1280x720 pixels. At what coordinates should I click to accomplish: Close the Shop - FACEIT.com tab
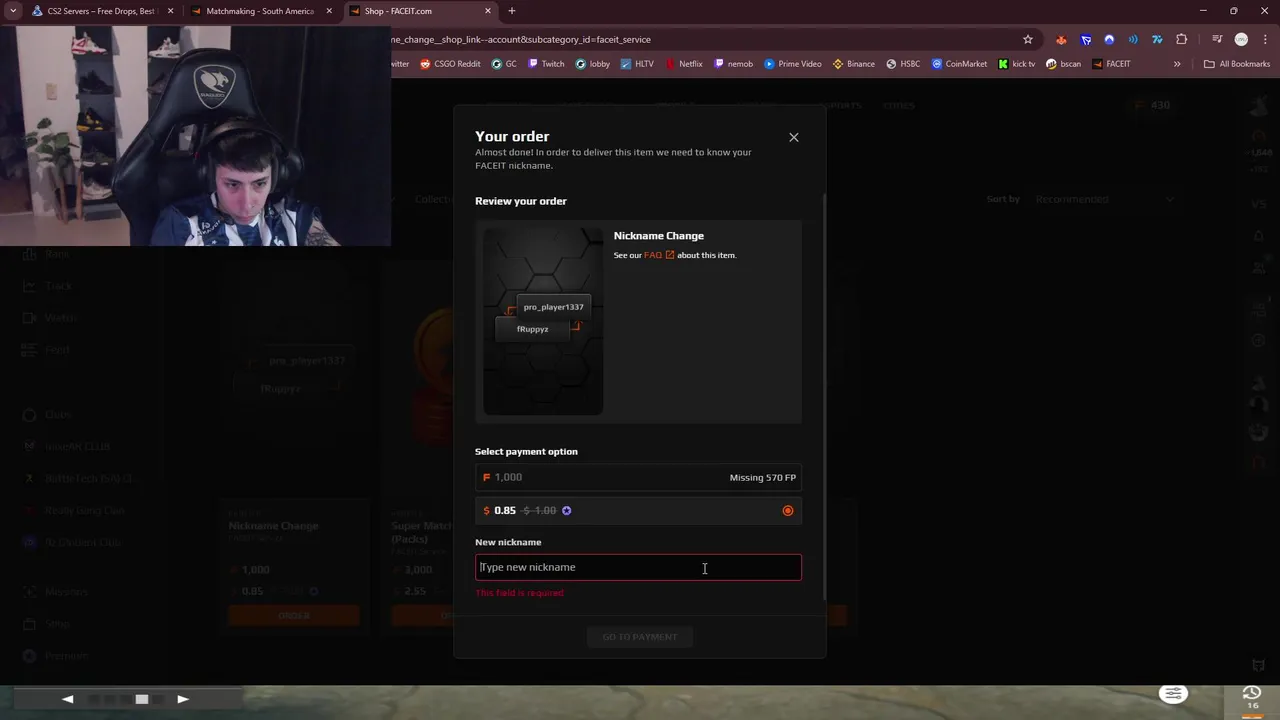[488, 11]
